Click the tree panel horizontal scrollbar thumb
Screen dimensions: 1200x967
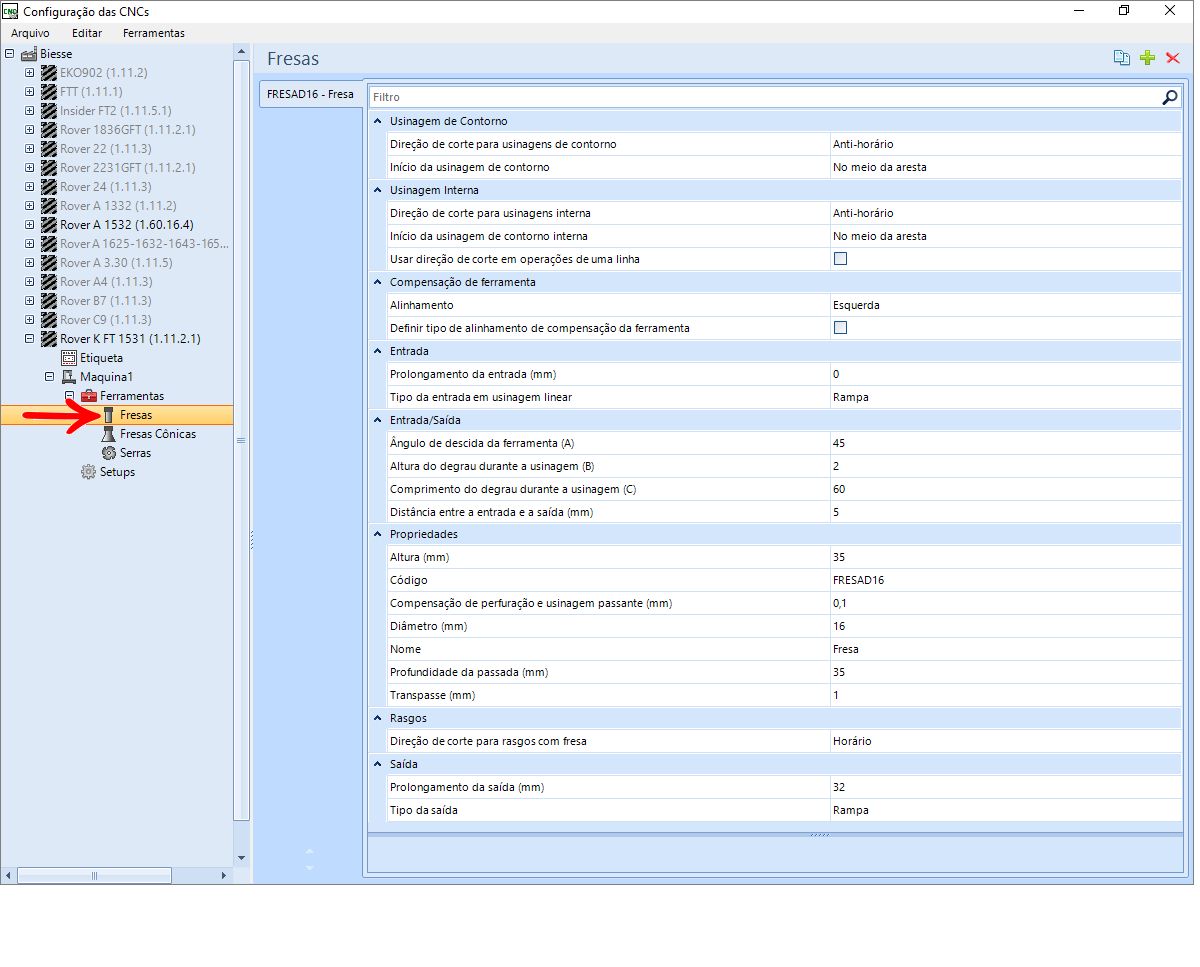coord(94,876)
